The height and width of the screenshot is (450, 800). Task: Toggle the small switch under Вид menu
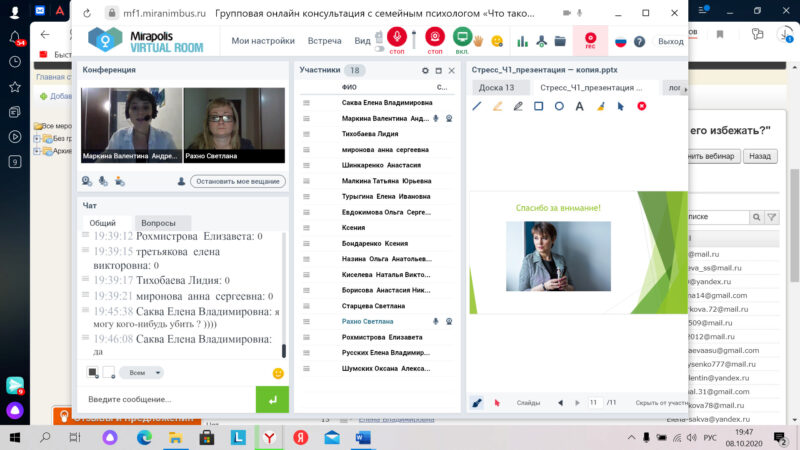[379, 49]
